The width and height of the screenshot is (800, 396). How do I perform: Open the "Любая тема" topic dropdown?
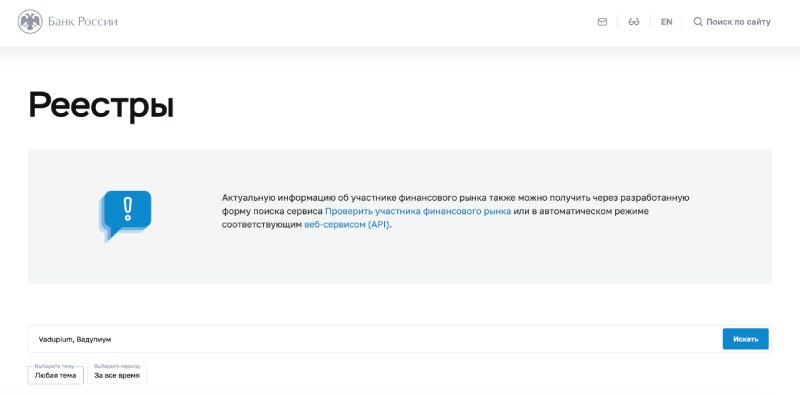pyautogui.click(x=56, y=375)
